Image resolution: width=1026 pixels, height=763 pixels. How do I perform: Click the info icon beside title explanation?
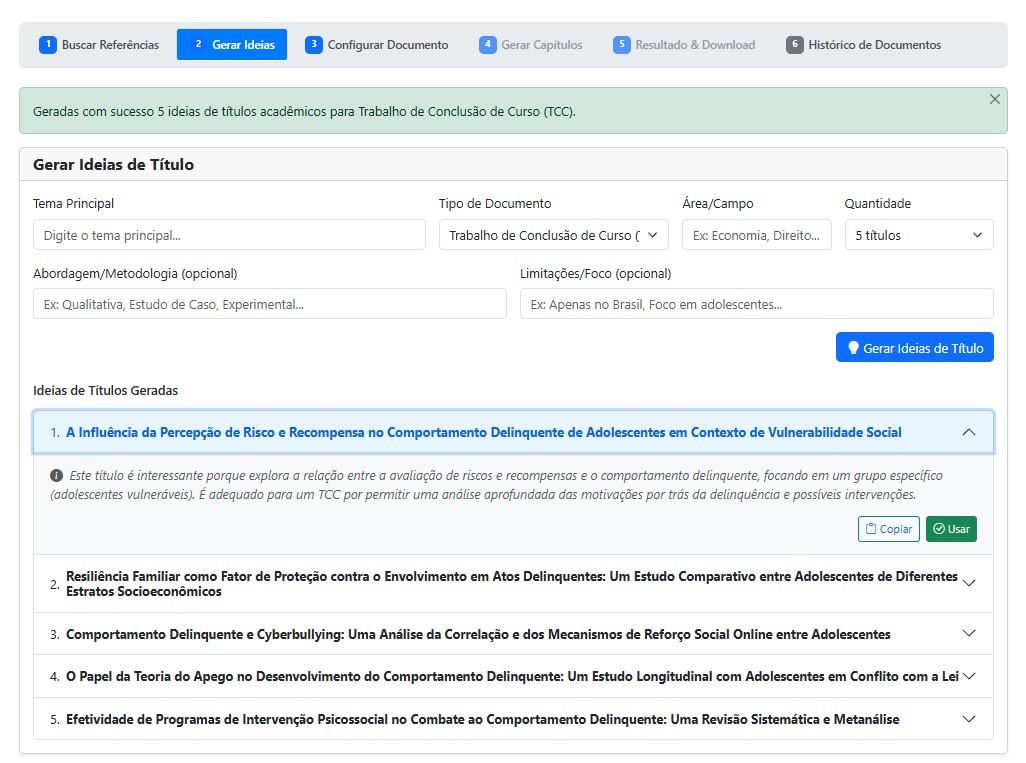57,475
